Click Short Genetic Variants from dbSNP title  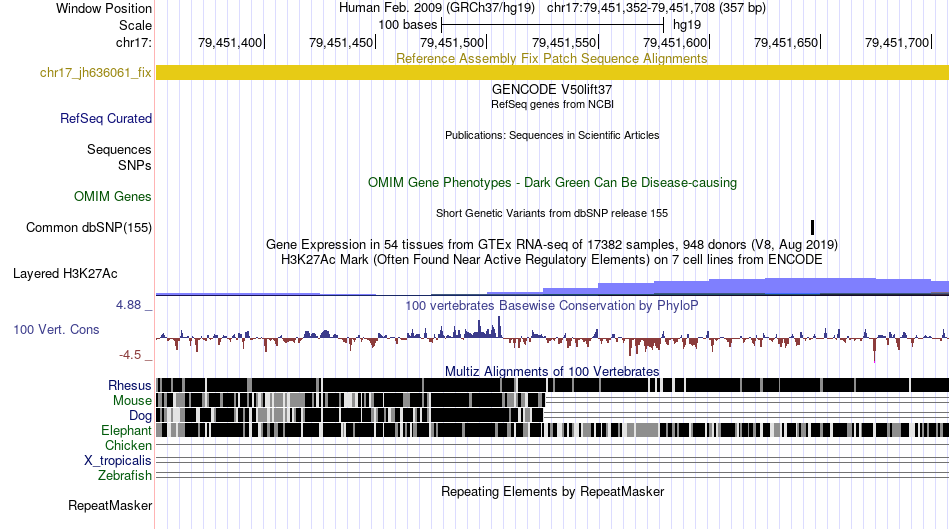point(552,213)
